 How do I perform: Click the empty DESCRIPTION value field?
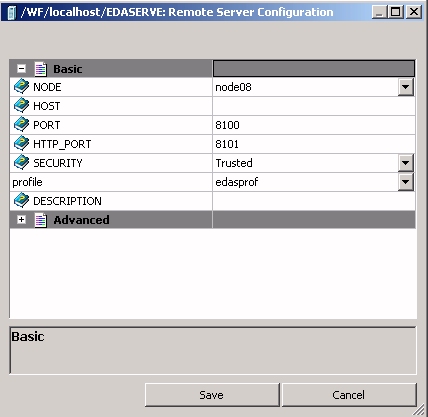tap(314, 201)
